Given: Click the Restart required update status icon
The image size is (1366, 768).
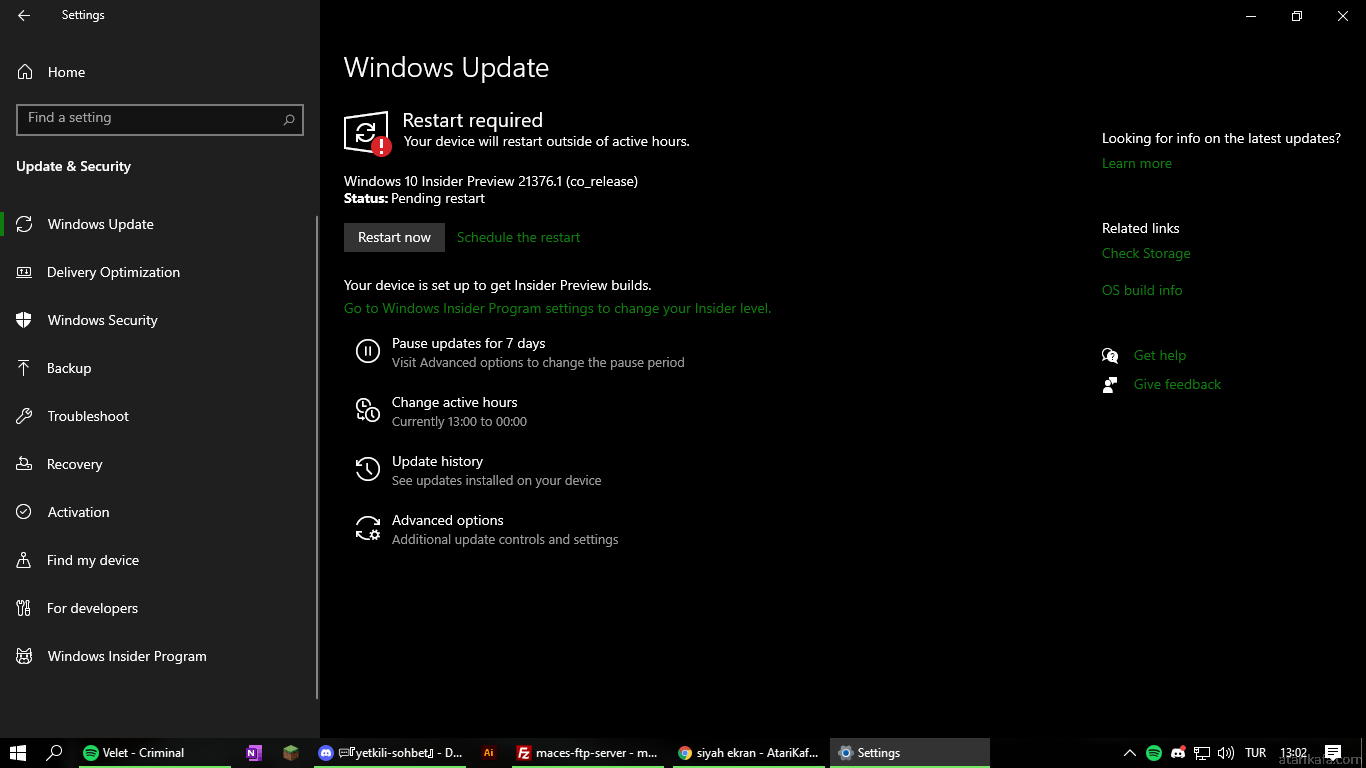Looking at the screenshot, I should pyautogui.click(x=367, y=133).
